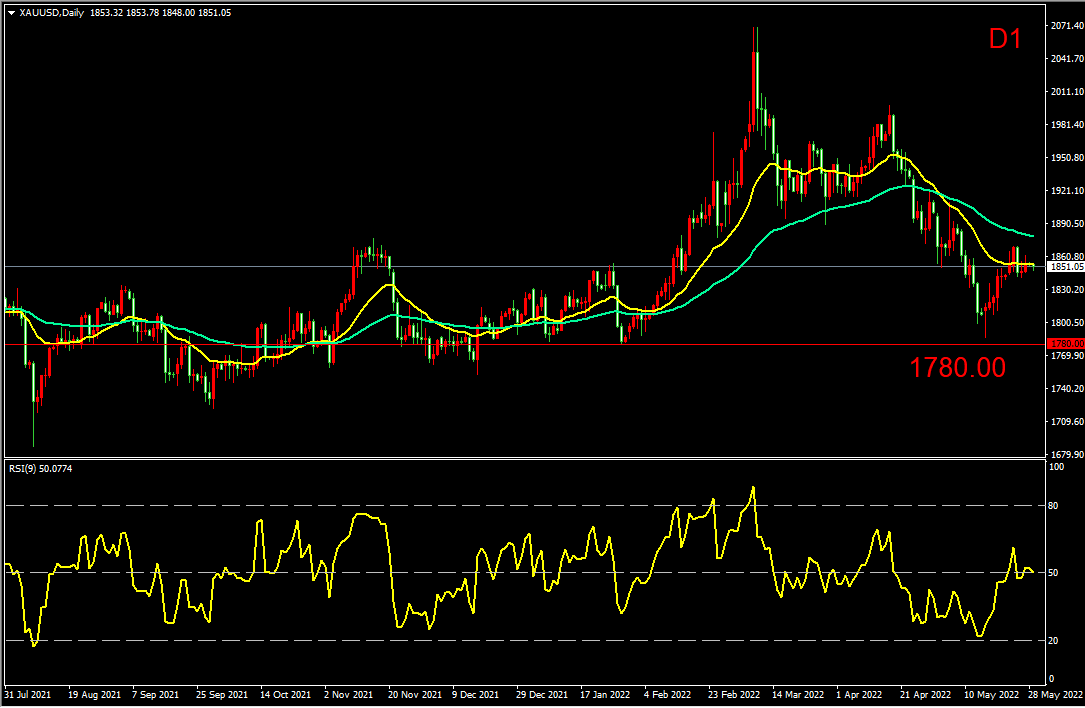
Task: Click the 19 Aug 2021 date label
Action: [95, 694]
